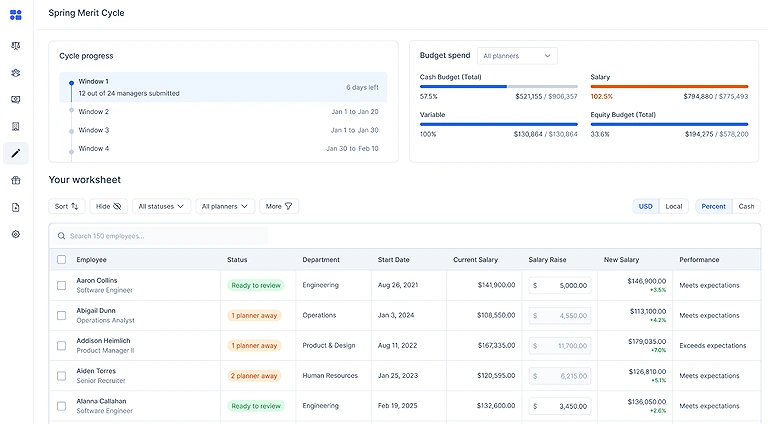The height and width of the screenshot is (424, 768).
Task: Open the gift box sidebar icon
Action: pos(16,181)
